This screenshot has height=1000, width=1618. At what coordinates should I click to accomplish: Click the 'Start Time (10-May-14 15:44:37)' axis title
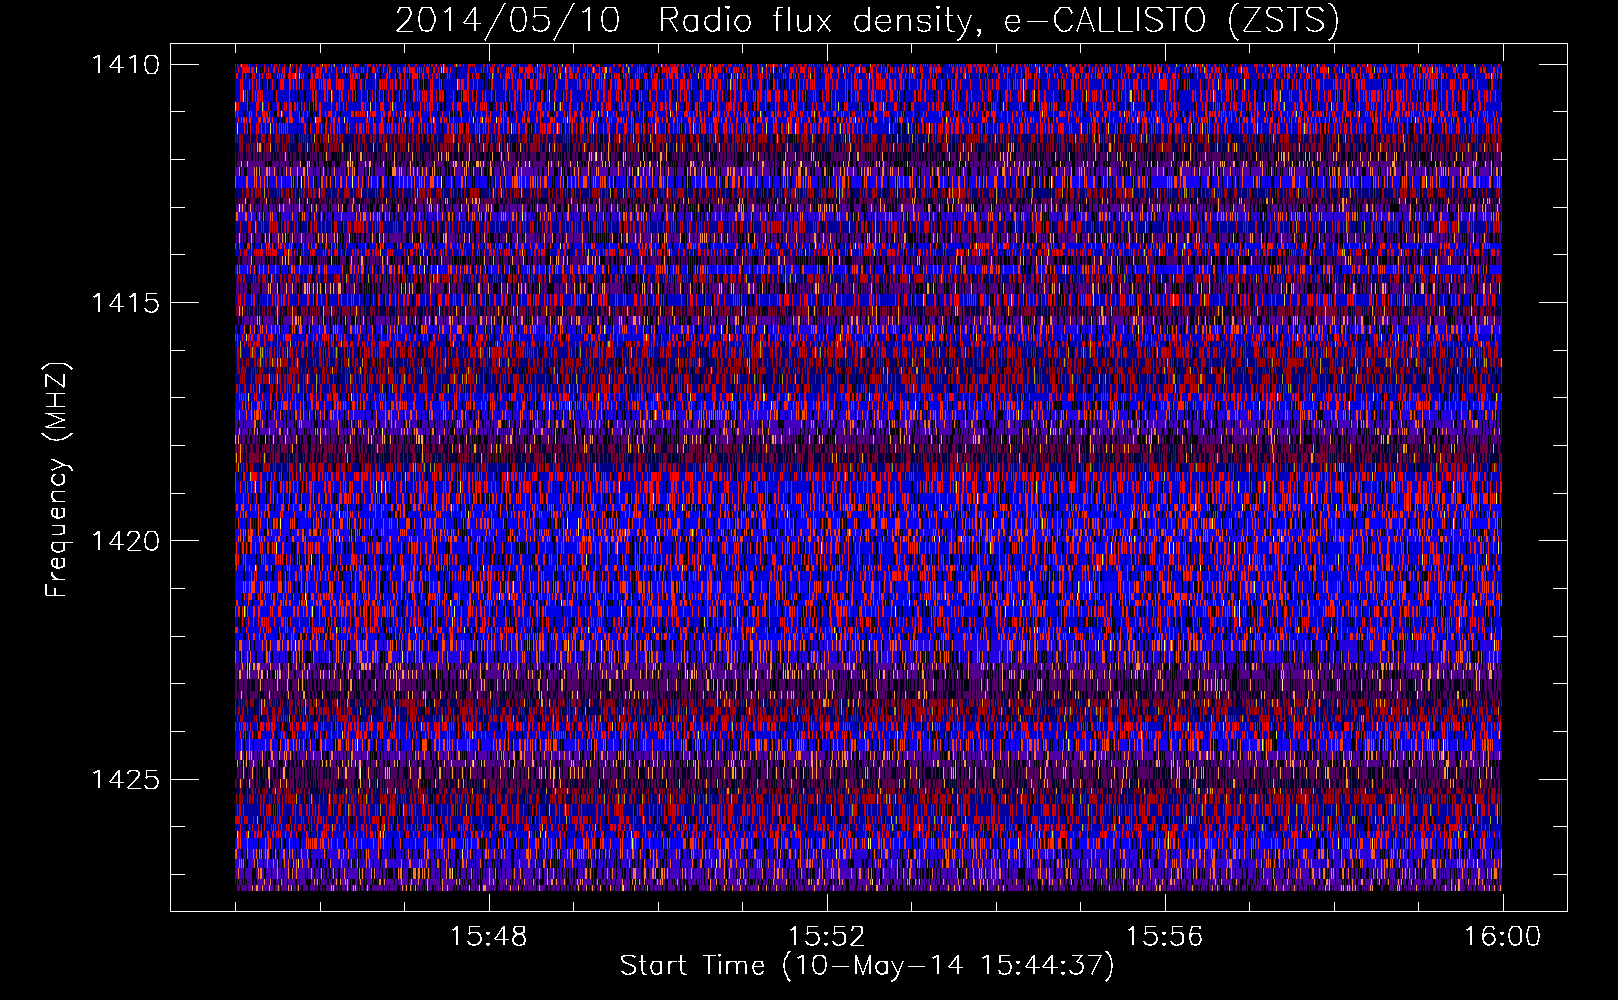point(867,966)
